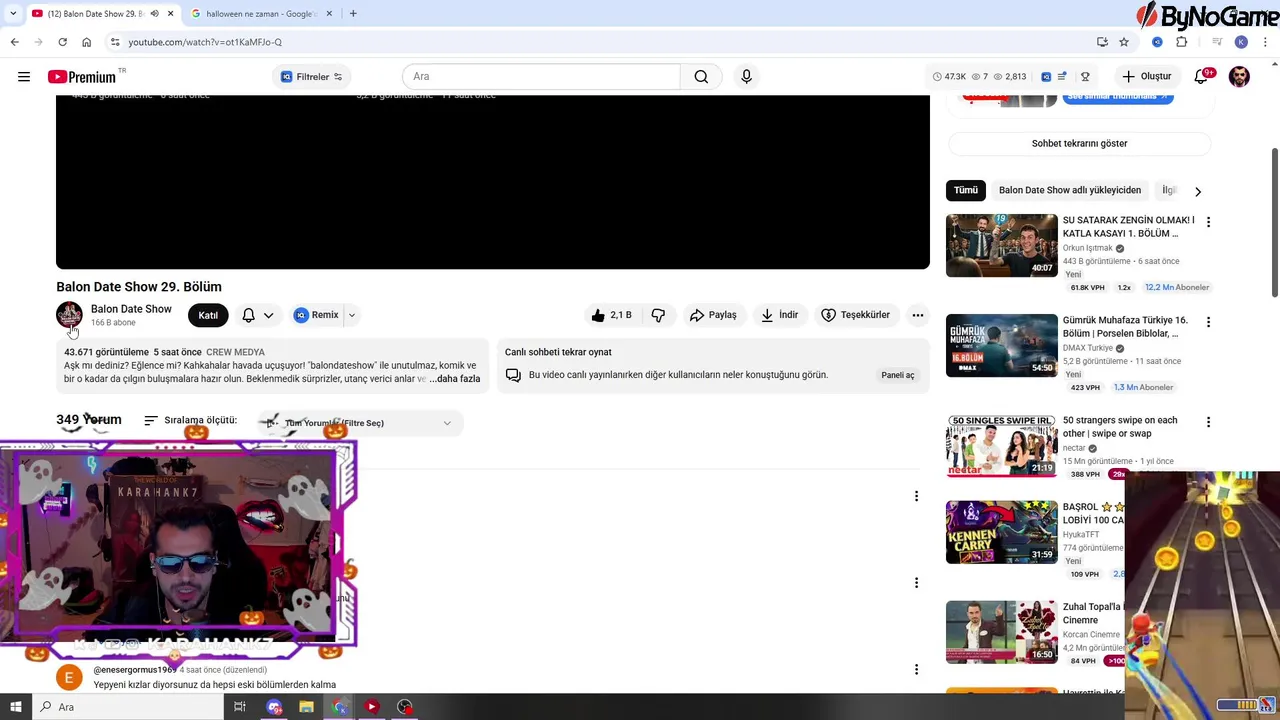Open options for Gümrük Muhafaza video
This screenshot has width=1280, height=720.
point(1208,322)
